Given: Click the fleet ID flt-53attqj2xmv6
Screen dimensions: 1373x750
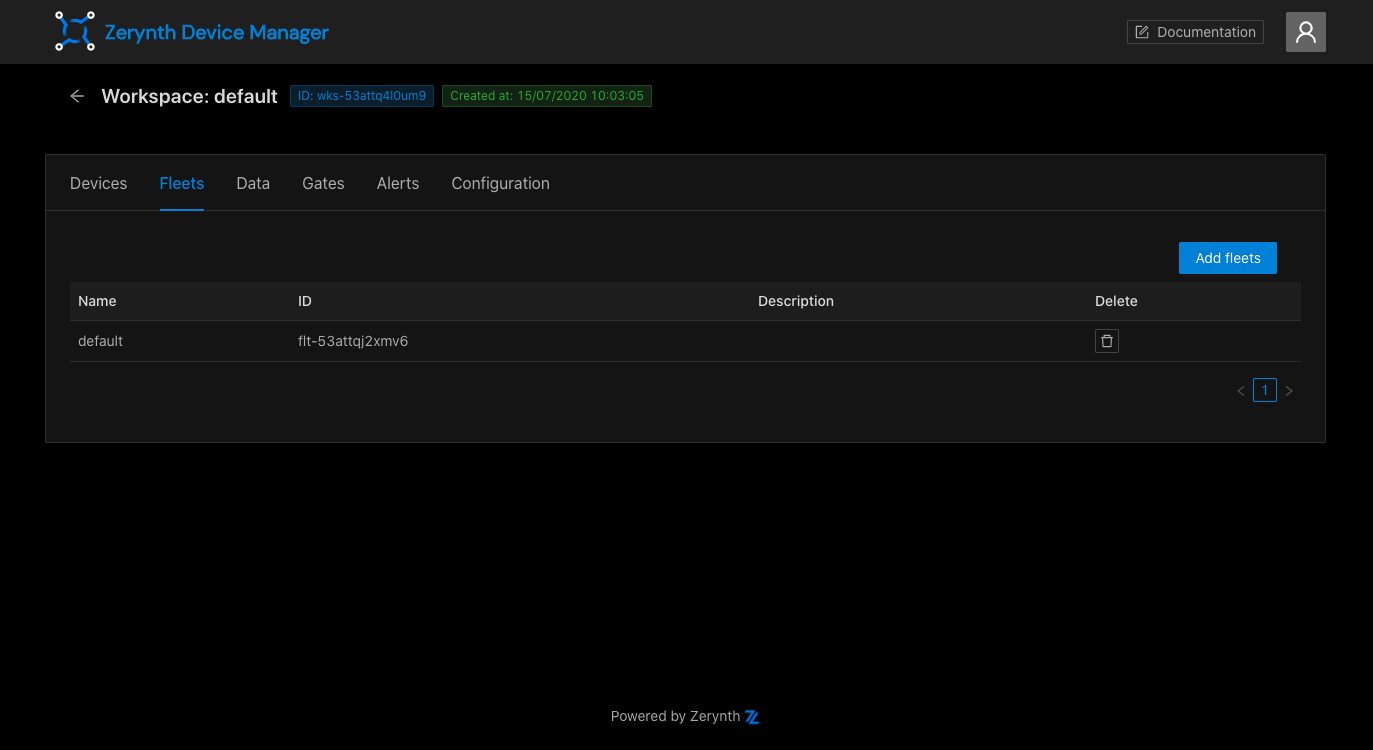Looking at the screenshot, I should (353, 341).
